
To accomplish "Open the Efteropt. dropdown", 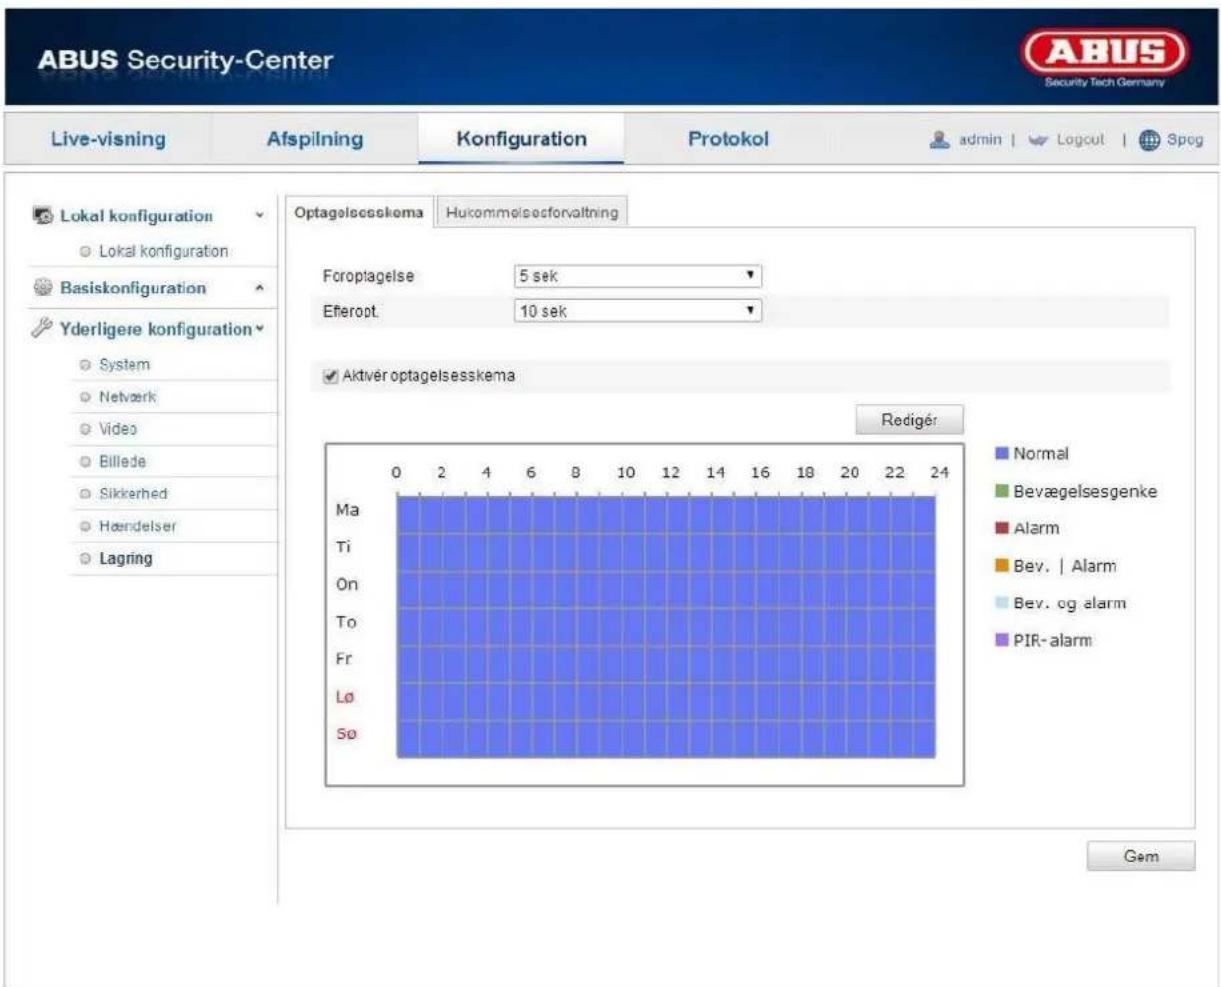I will click(x=638, y=311).
